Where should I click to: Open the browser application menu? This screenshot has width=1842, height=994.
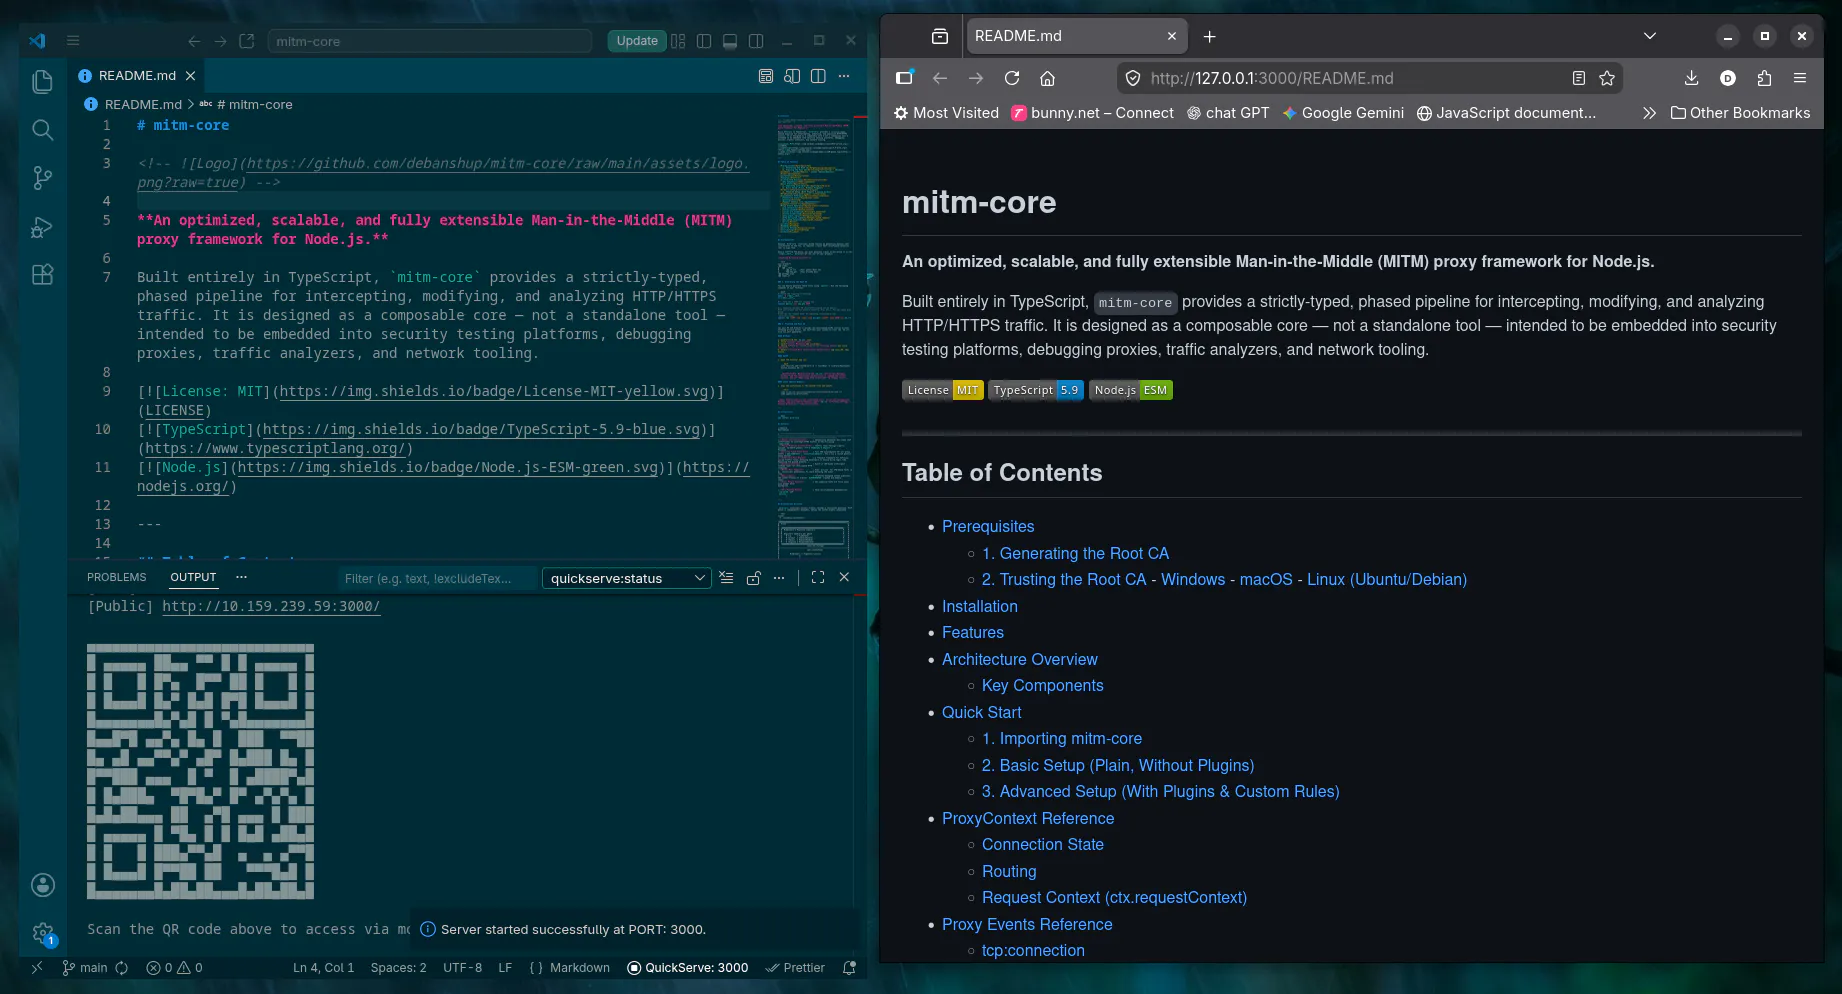click(x=1800, y=78)
